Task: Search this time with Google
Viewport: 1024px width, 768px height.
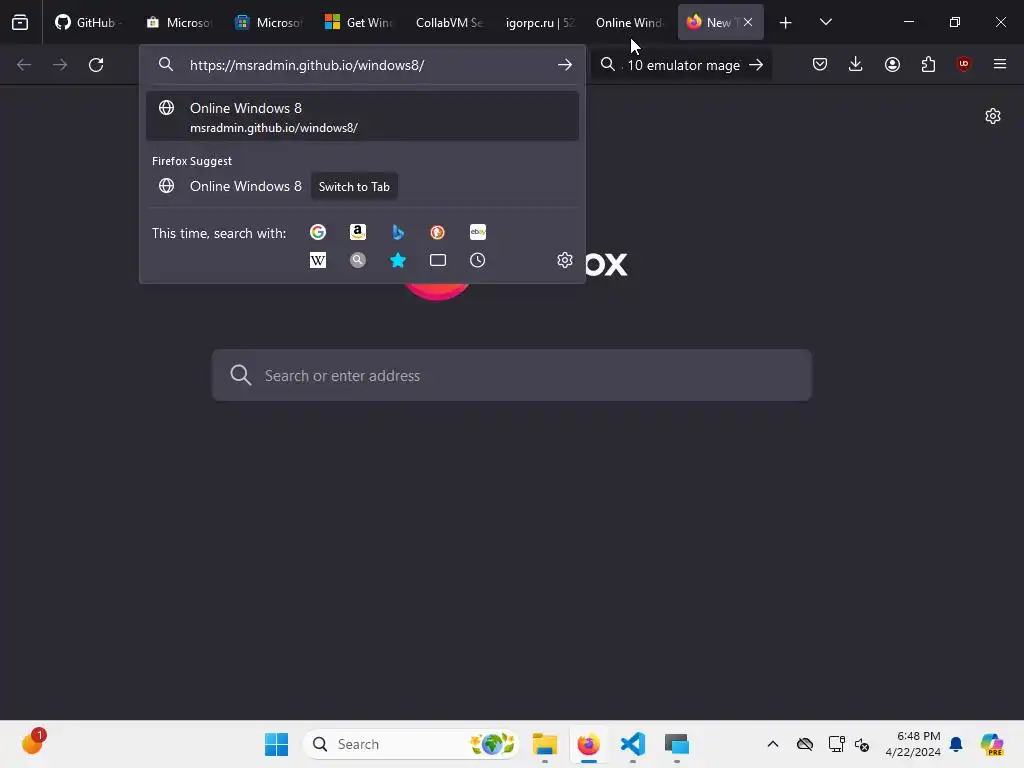Action: click(318, 232)
